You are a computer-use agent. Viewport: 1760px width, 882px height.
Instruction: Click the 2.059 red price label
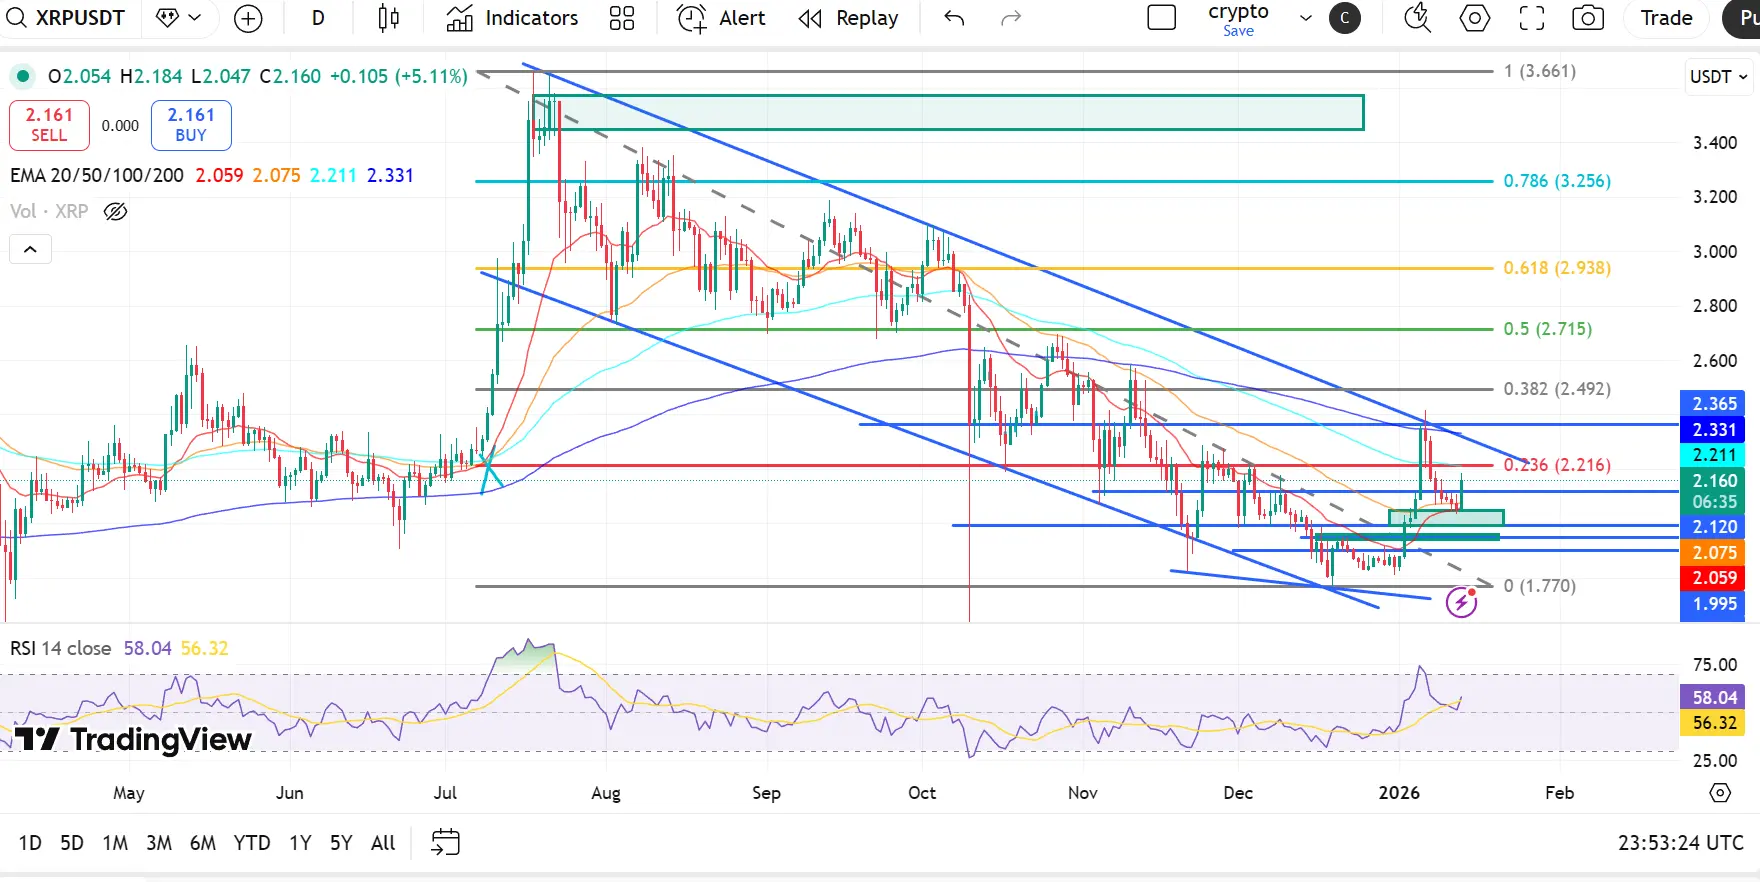[x=1714, y=577]
